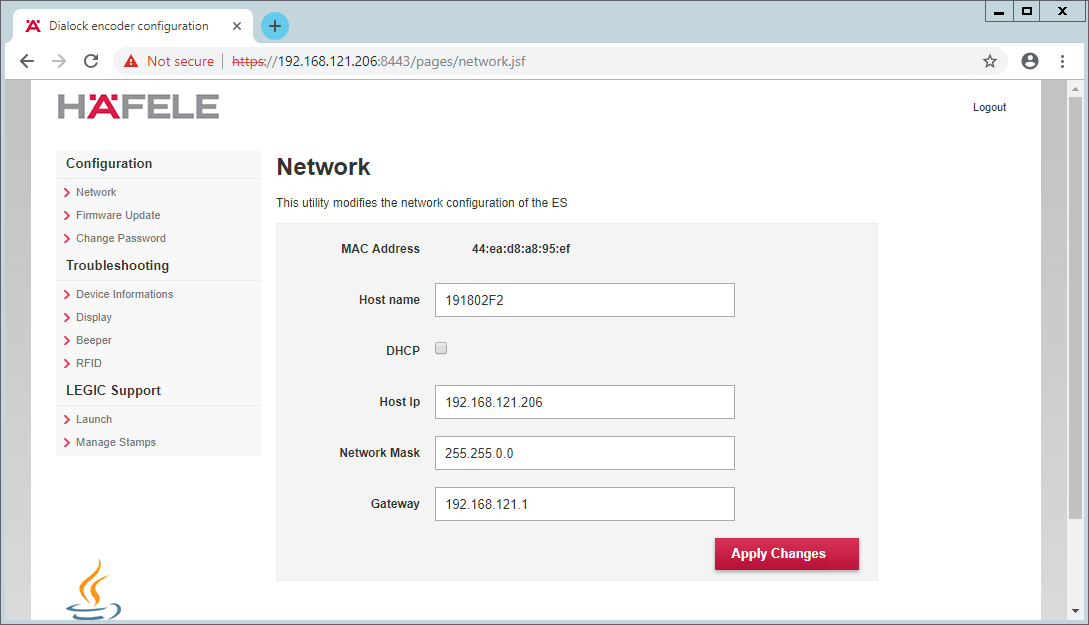Viewport: 1089px width, 625px height.
Task: Go back to the previous page
Action: (27, 61)
